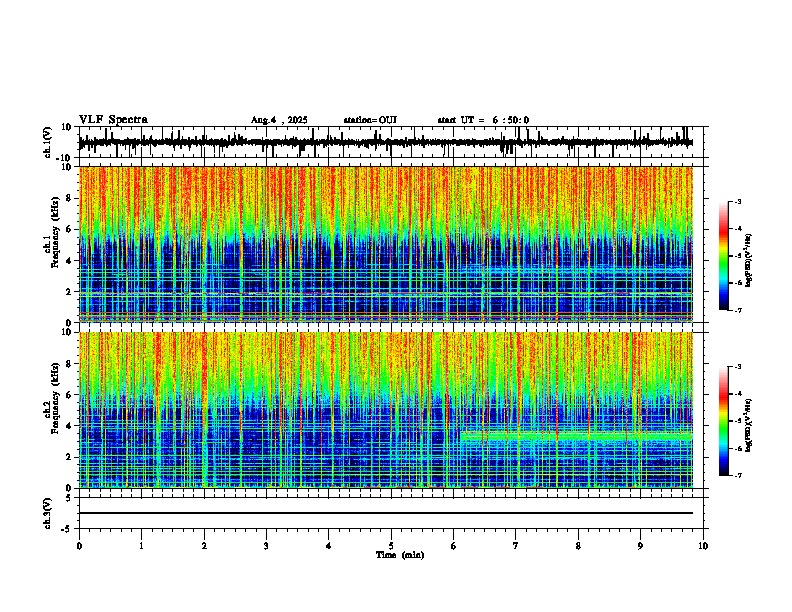Click time axis tick label '9'

click(x=640, y=546)
